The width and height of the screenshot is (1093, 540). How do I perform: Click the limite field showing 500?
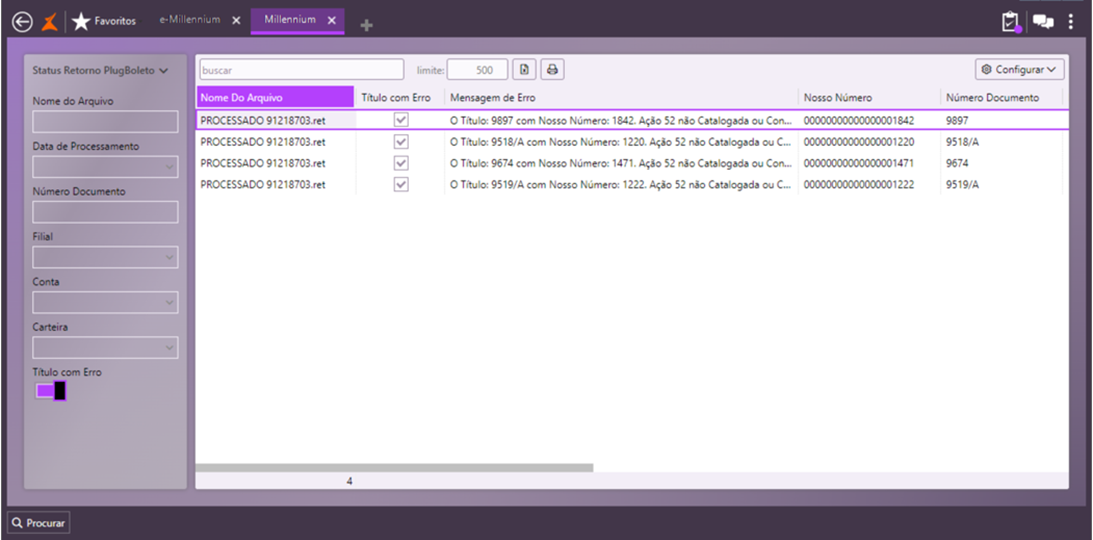(x=477, y=70)
